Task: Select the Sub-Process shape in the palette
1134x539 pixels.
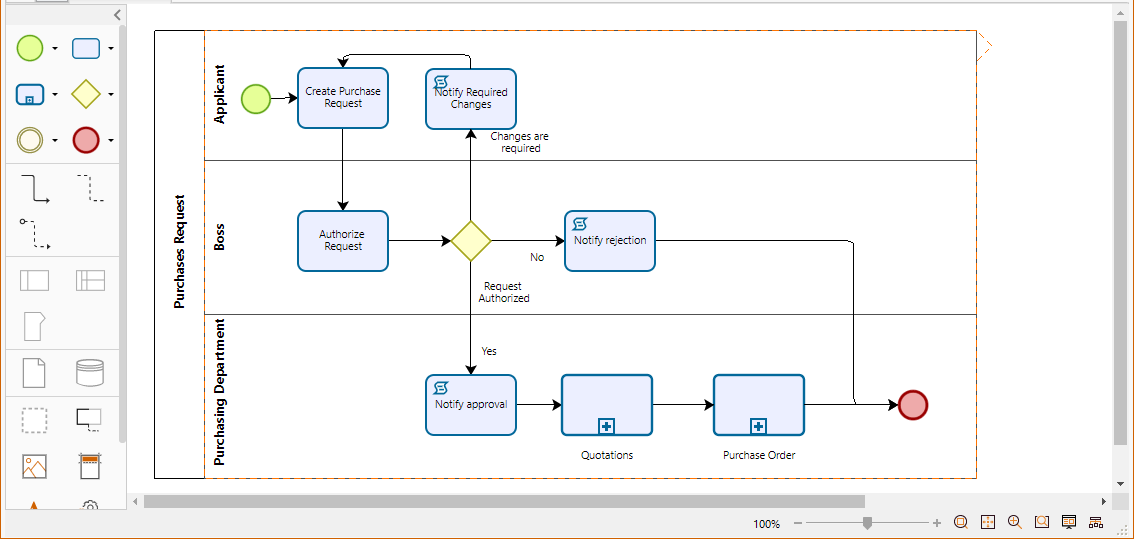Action: point(30,94)
